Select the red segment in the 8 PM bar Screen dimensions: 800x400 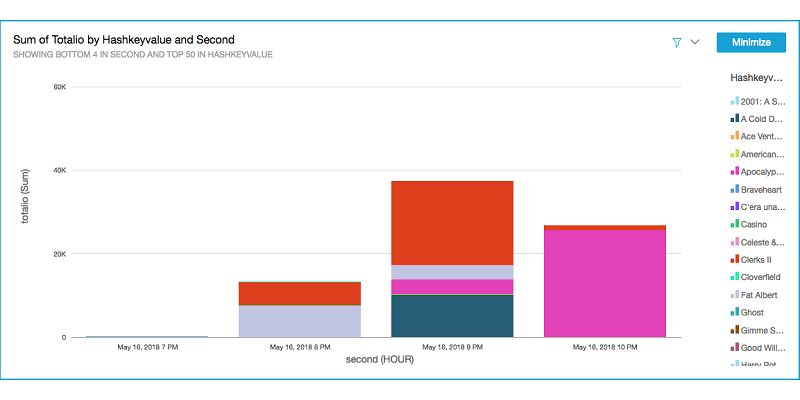coord(300,293)
